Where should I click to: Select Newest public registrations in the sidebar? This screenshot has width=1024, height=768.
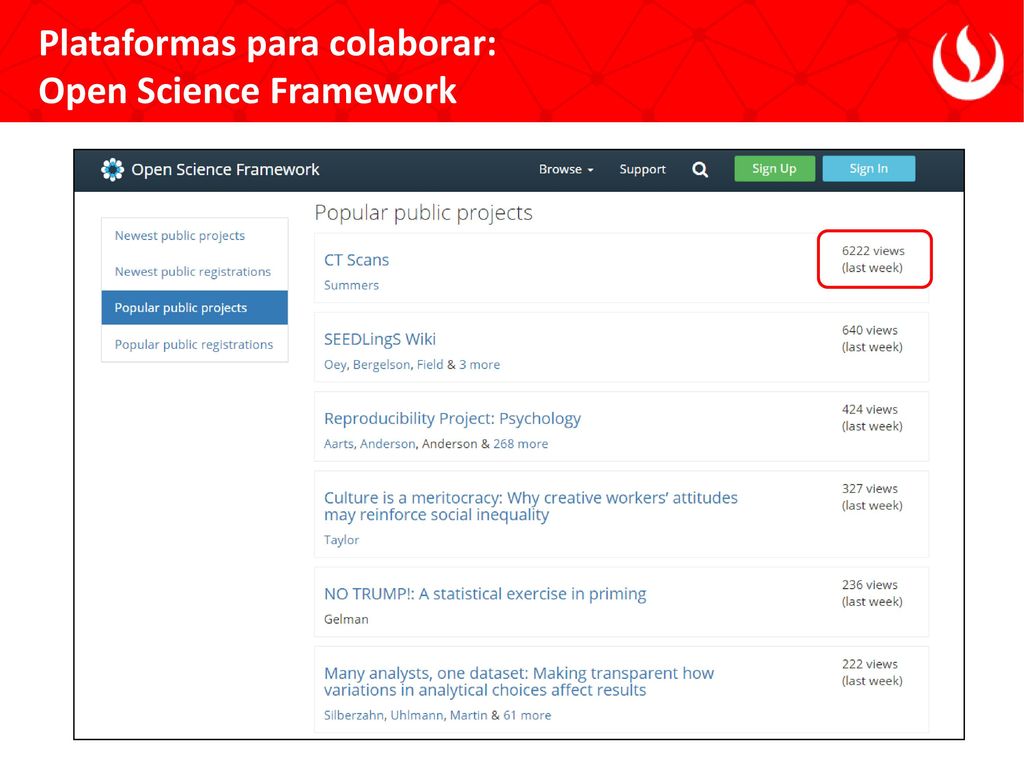click(193, 272)
